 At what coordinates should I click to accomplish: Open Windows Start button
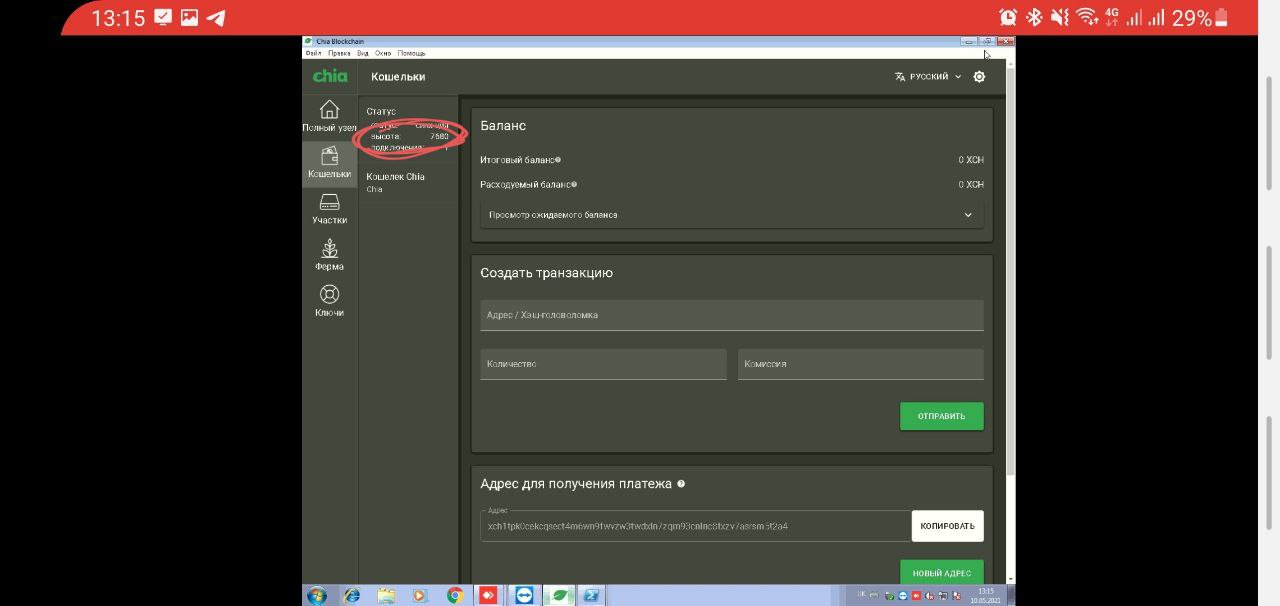point(316,595)
